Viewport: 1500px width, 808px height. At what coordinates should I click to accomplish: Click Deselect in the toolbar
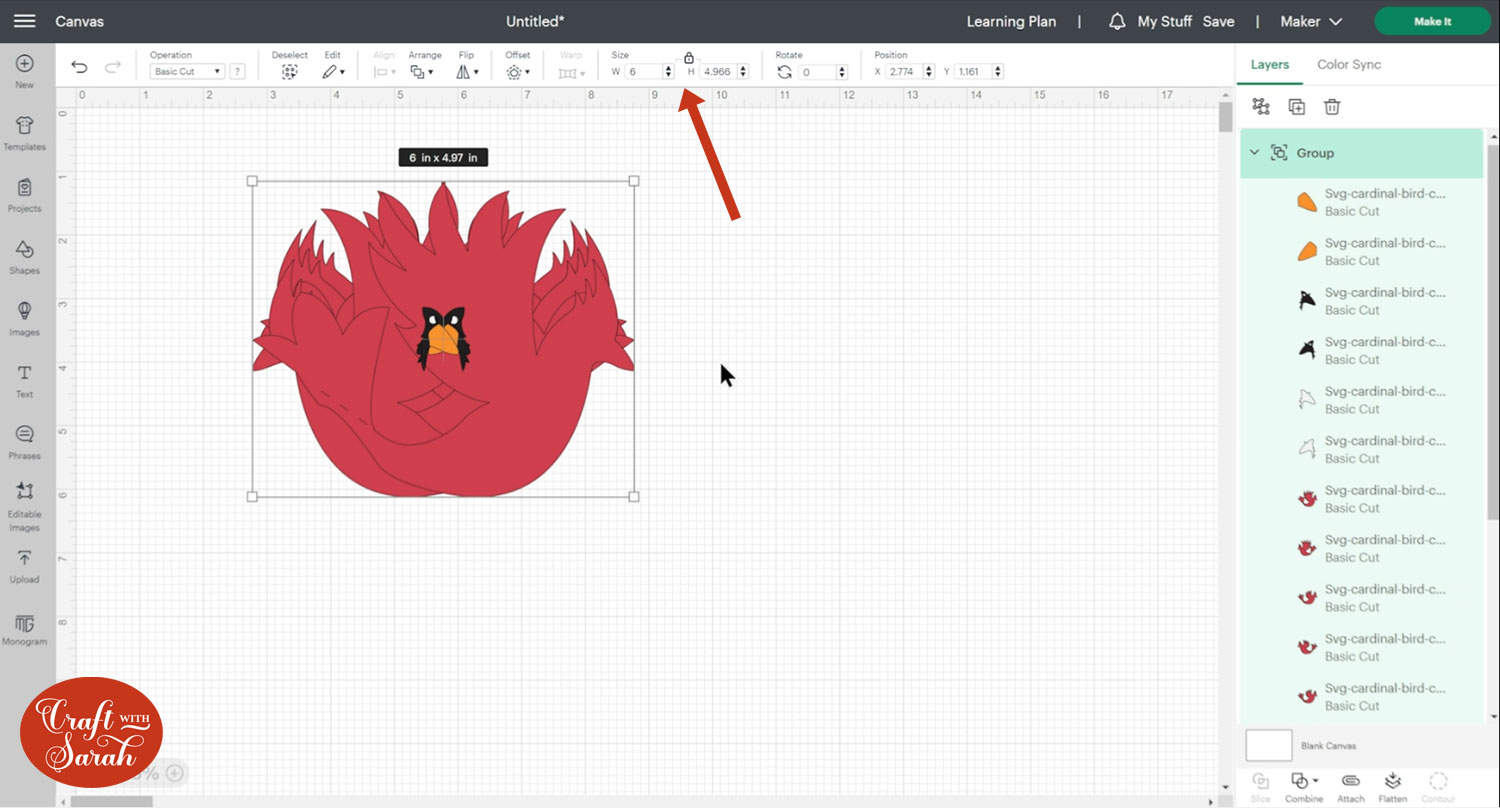click(289, 72)
